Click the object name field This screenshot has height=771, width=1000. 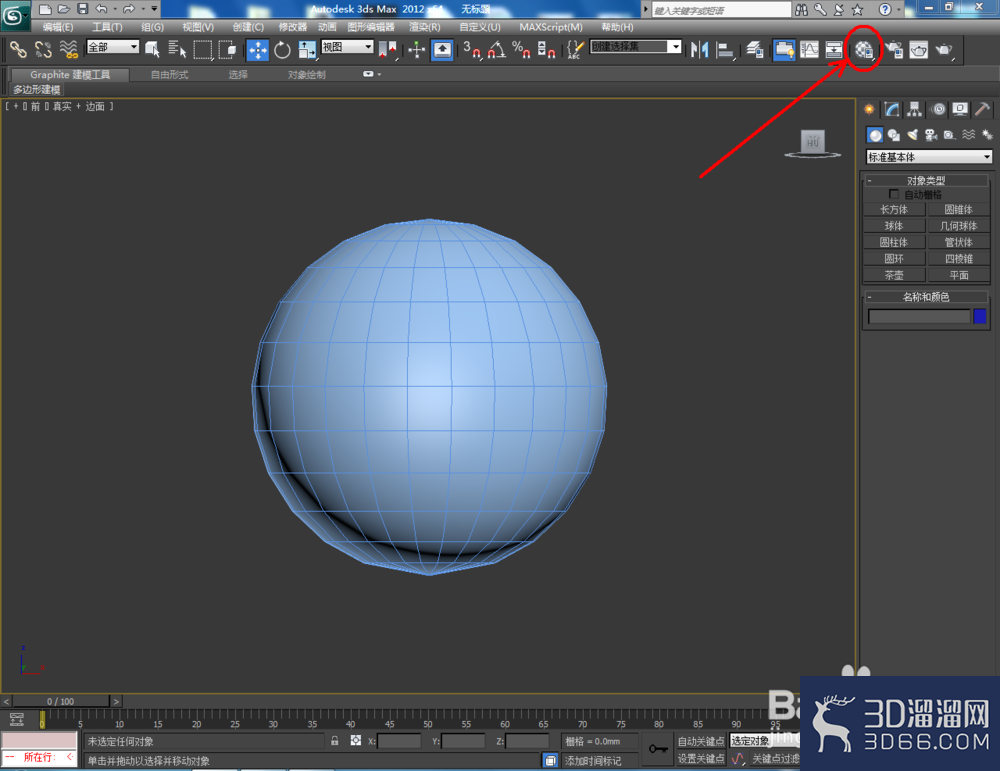click(918, 316)
